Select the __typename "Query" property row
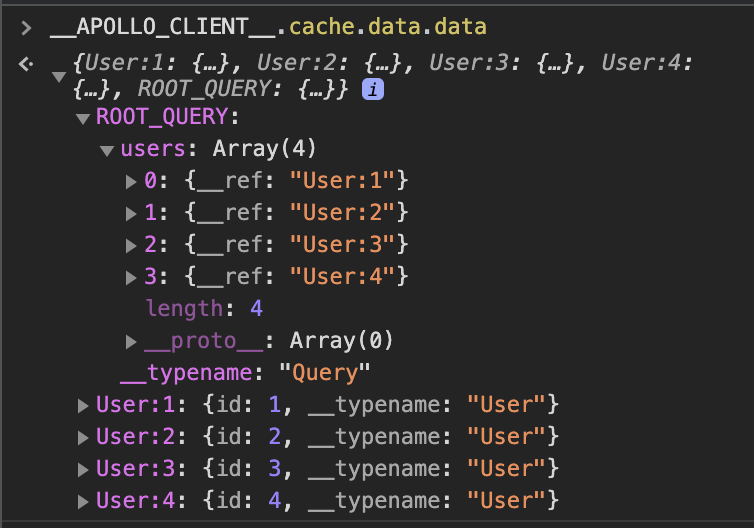This screenshot has width=754, height=528. 245,373
